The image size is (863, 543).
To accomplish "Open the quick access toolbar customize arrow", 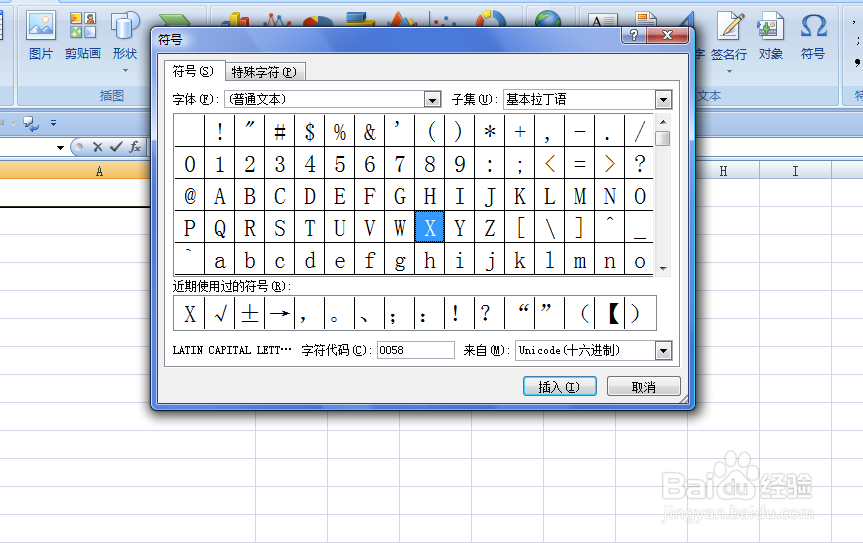I will (53, 123).
